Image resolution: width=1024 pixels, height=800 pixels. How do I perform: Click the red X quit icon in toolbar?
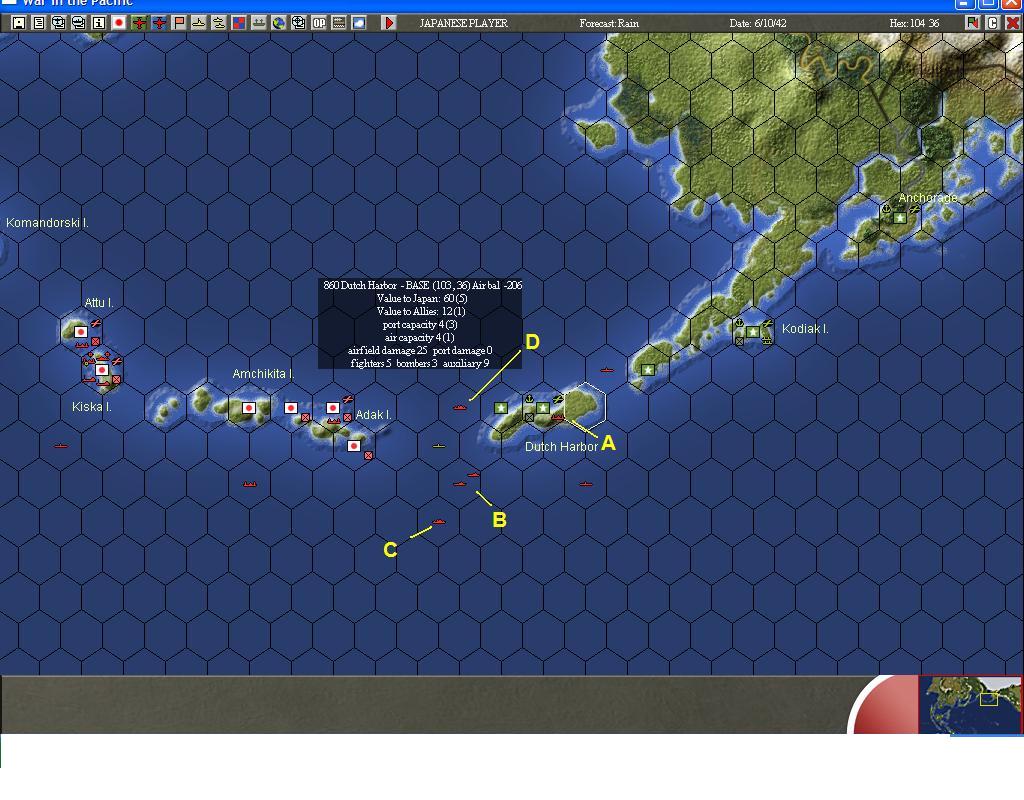coord(1012,23)
